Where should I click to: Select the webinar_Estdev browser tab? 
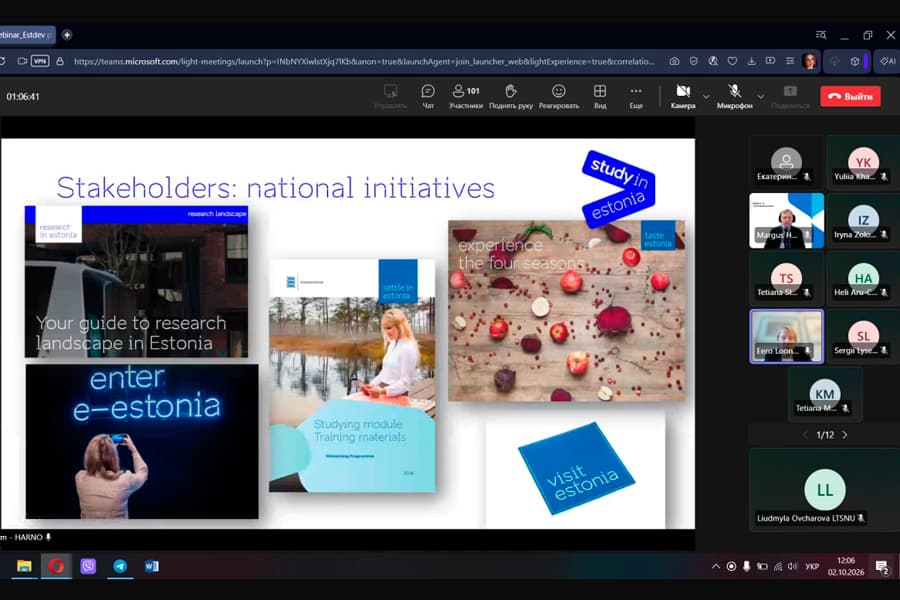27,35
